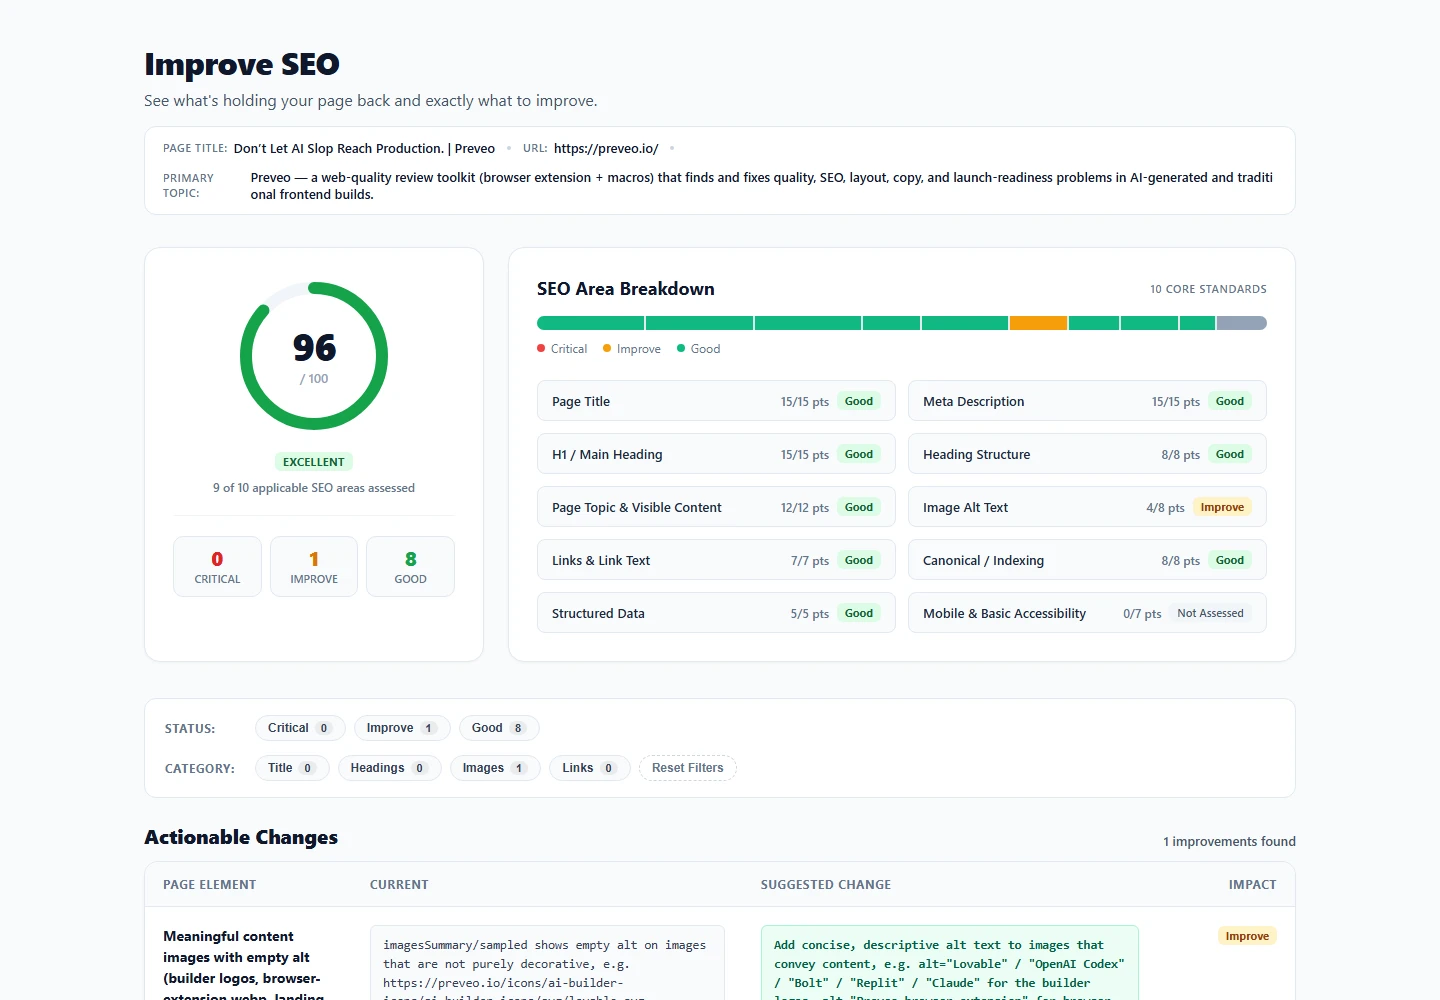
Task: Click the 10 CORE STANDARDS label
Action: (1208, 289)
